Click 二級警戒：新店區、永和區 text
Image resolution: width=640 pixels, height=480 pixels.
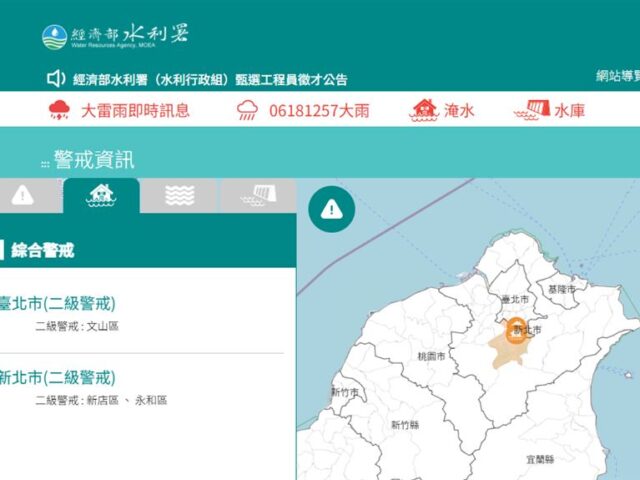(101, 400)
